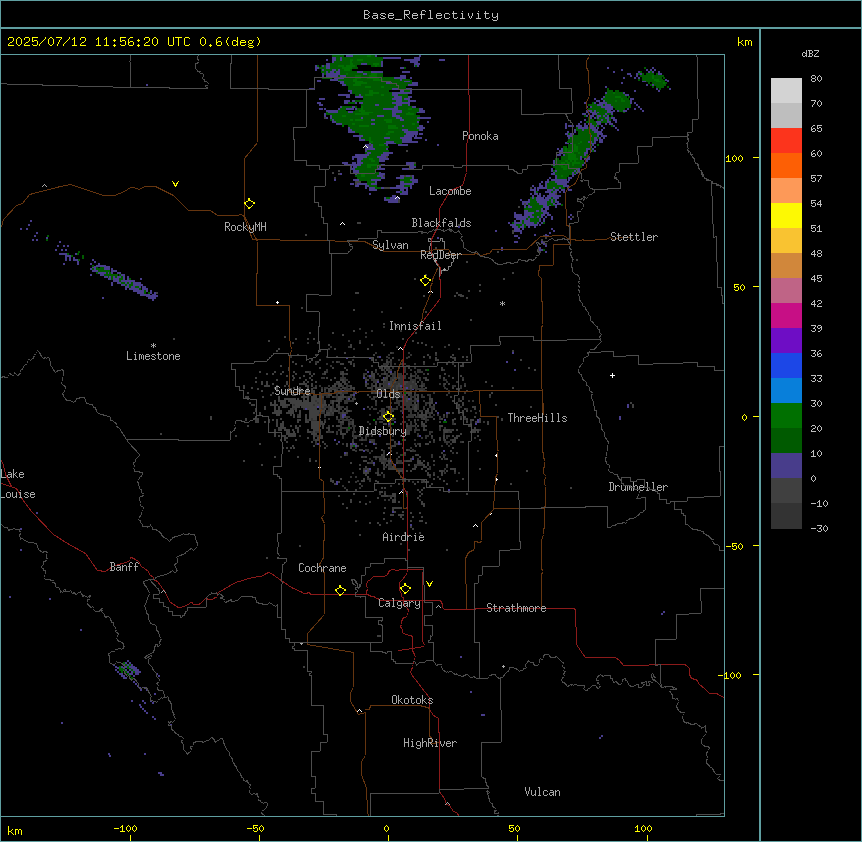This screenshot has height=842, width=862.
Task: Click the RedDeer city label
Action: click(x=440, y=255)
